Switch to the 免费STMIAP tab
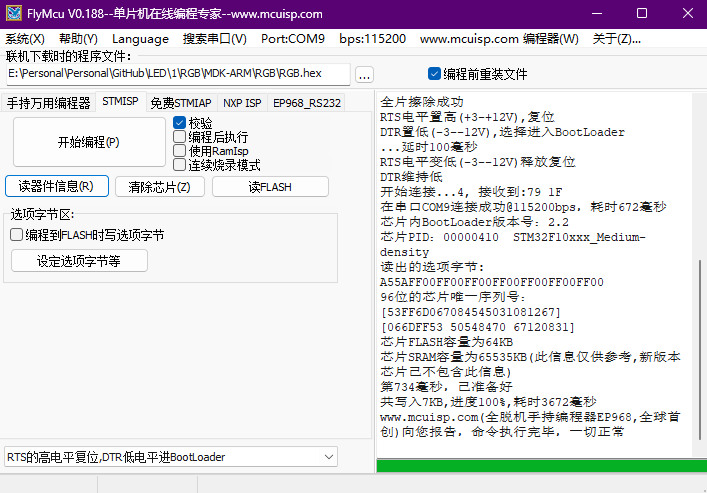Screen dimensions: 707x493 (x=181, y=103)
